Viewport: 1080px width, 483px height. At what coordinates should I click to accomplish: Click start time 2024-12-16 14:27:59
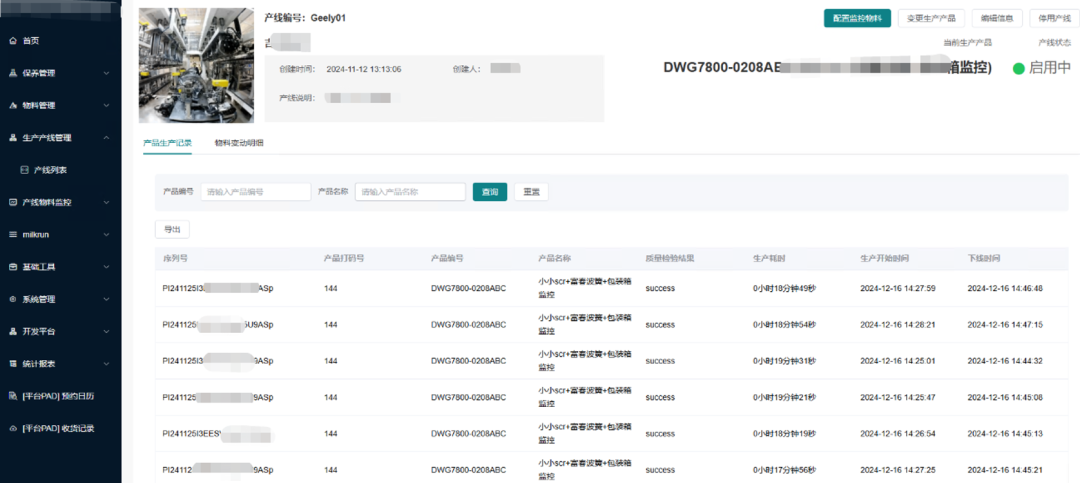click(x=897, y=288)
